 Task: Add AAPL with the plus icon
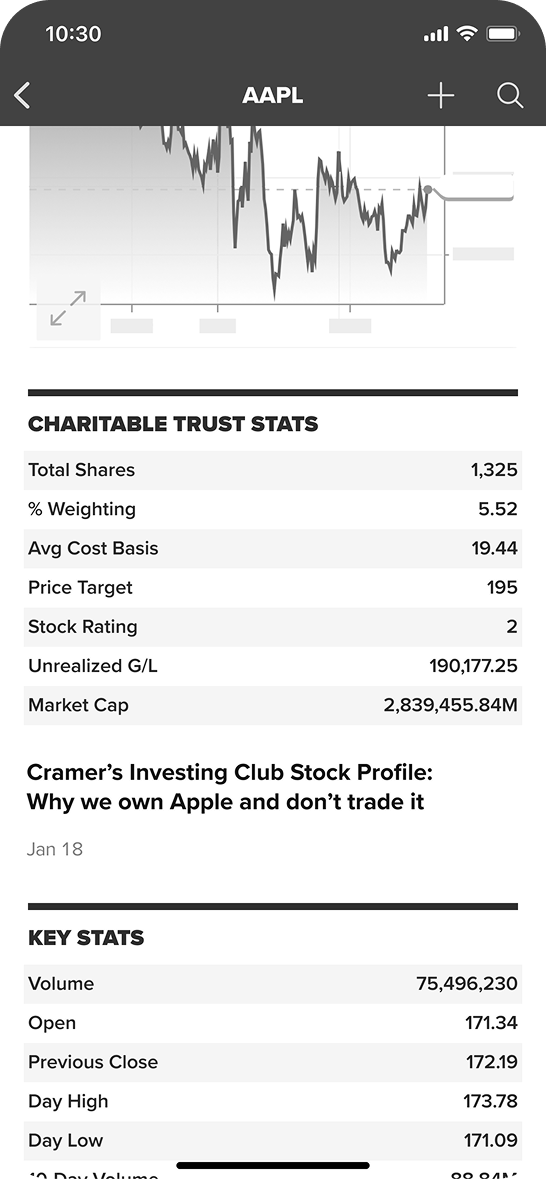441,95
